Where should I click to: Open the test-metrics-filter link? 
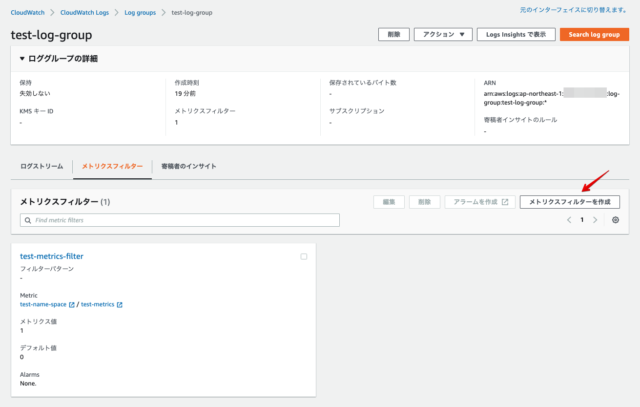point(51,256)
